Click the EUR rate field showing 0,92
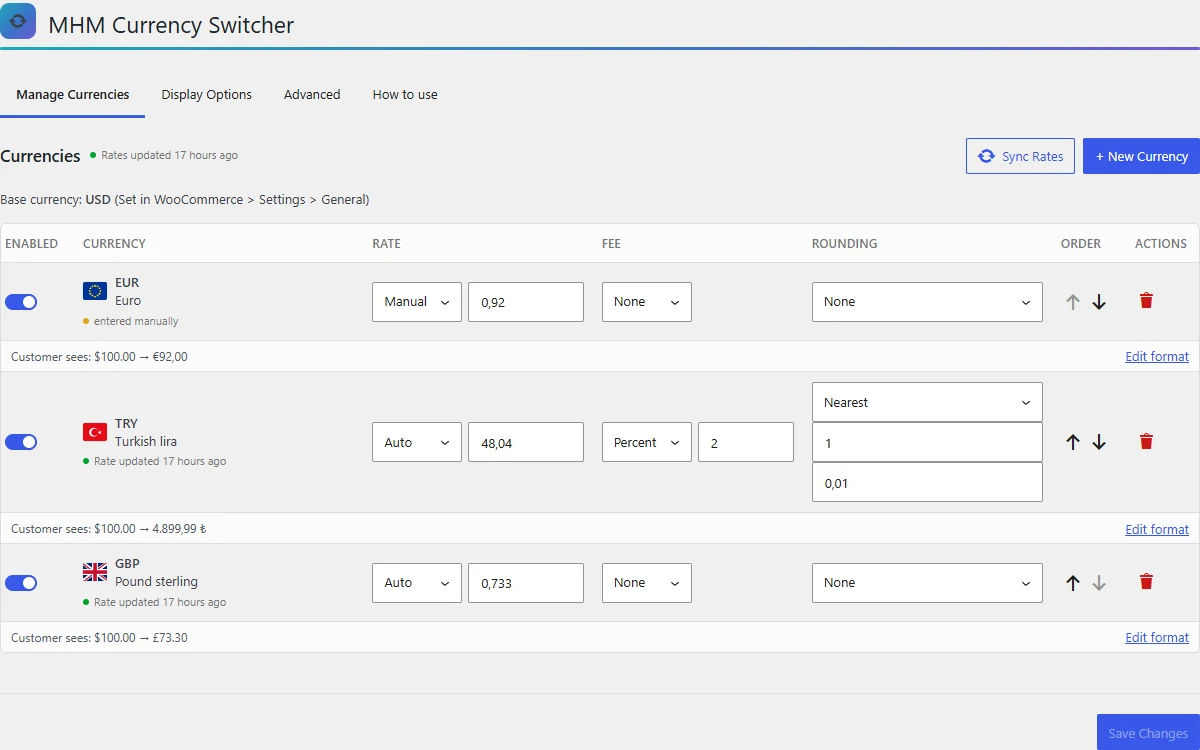 point(526,302)
